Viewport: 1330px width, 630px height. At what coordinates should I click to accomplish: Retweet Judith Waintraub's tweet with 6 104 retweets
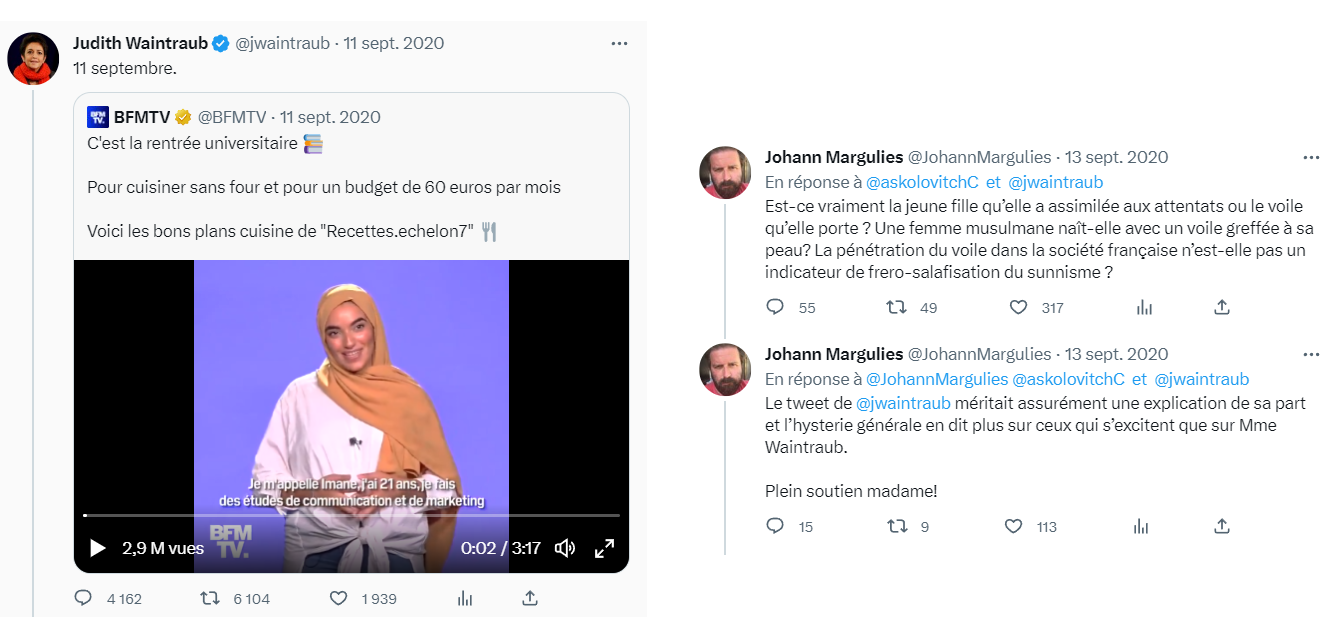(210, 598)
